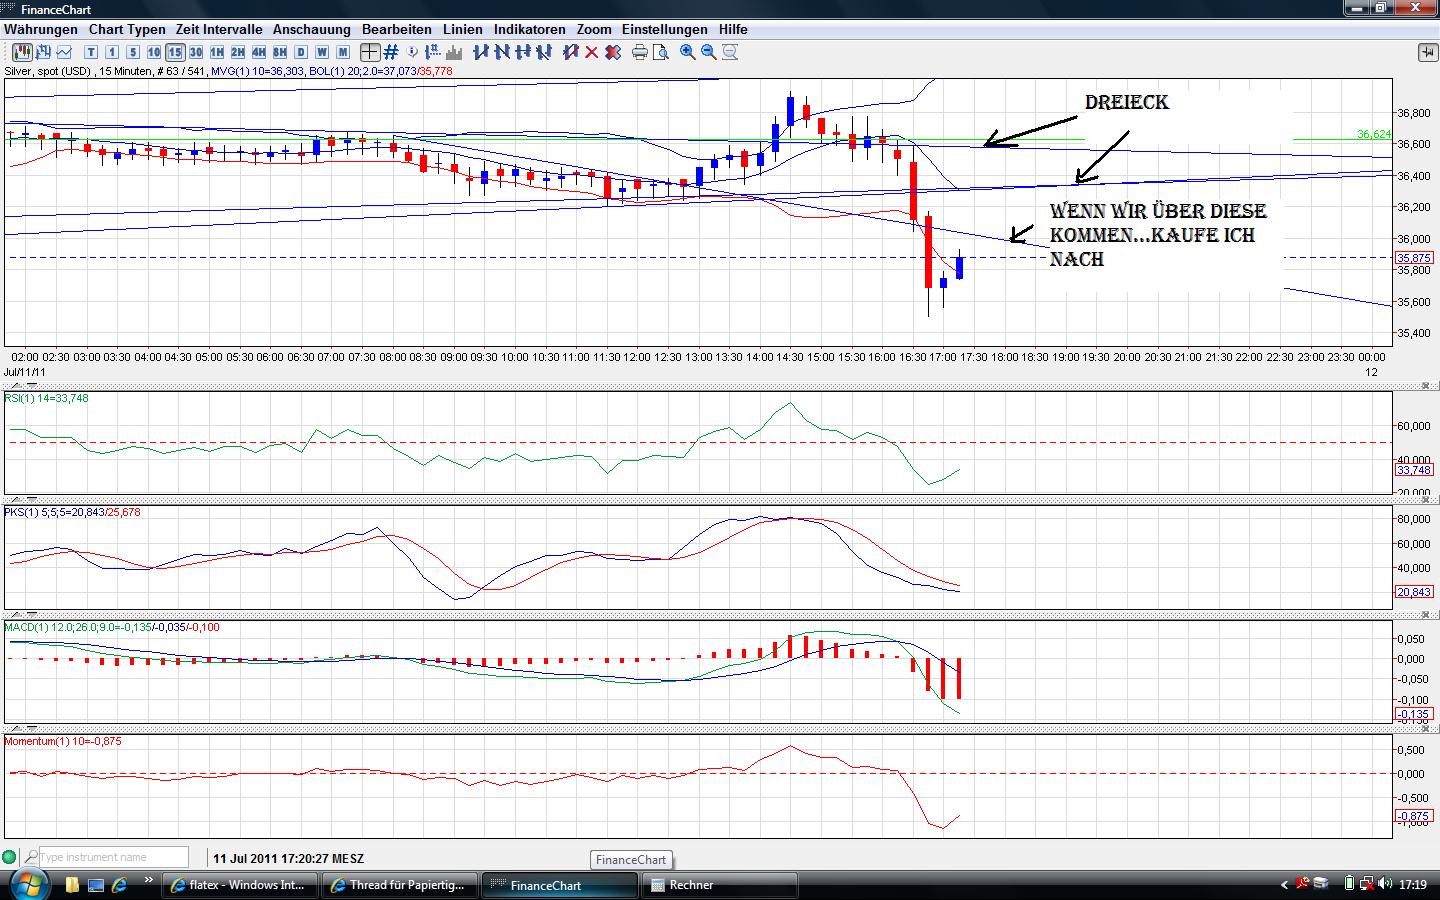Click the Momentum(1) 10 indicator label
Screen dimensions: 1440x900
tap(63, 741)
